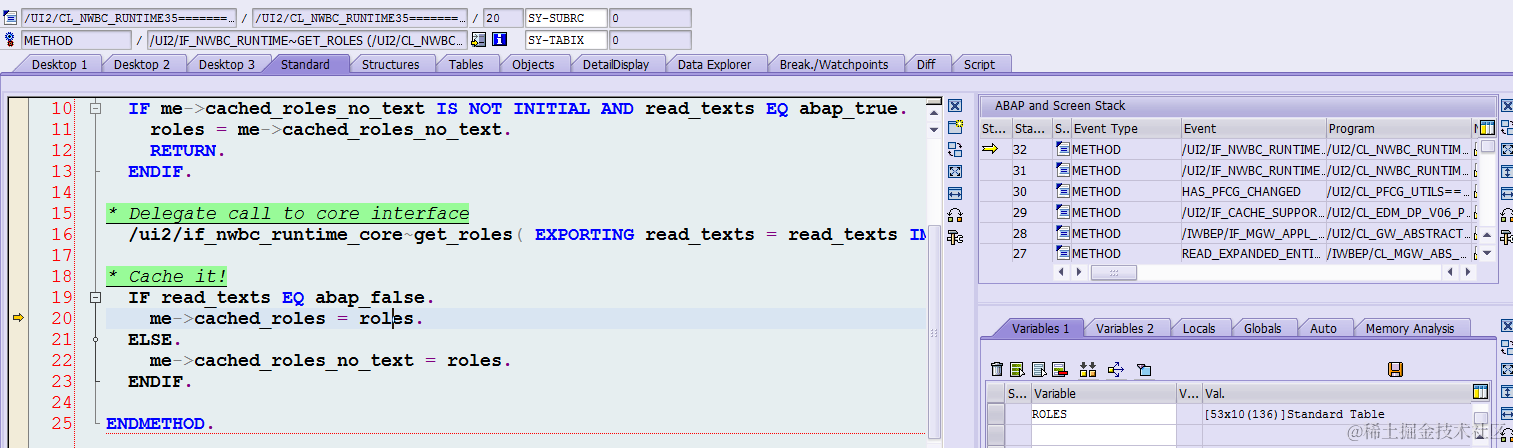The image size is (1513, 448).
Task: Click the program document icon at top left
Action: pyautogui.click(x=11, y=18)
